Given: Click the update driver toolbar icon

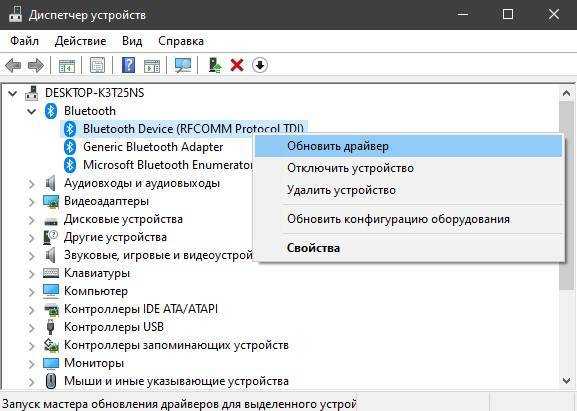Looking at the screenshot, I should 215,65.
